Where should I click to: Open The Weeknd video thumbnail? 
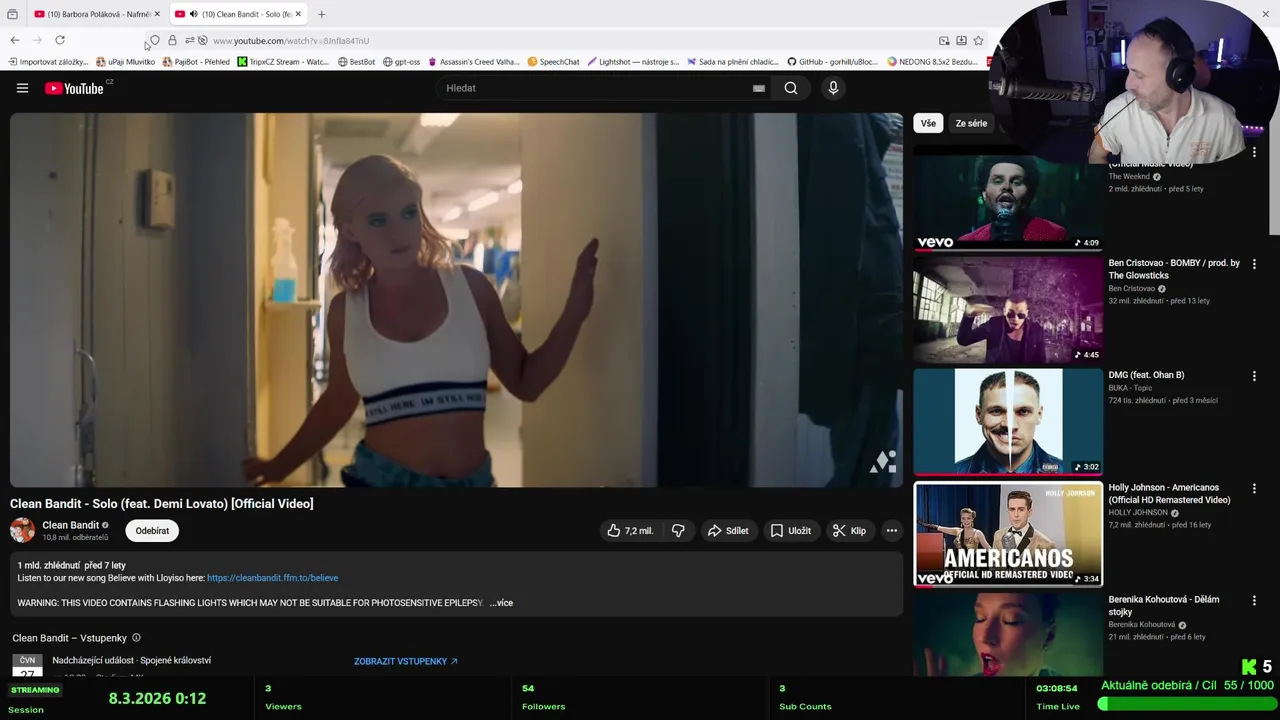pyautogui.click(x=1008, y=200)
